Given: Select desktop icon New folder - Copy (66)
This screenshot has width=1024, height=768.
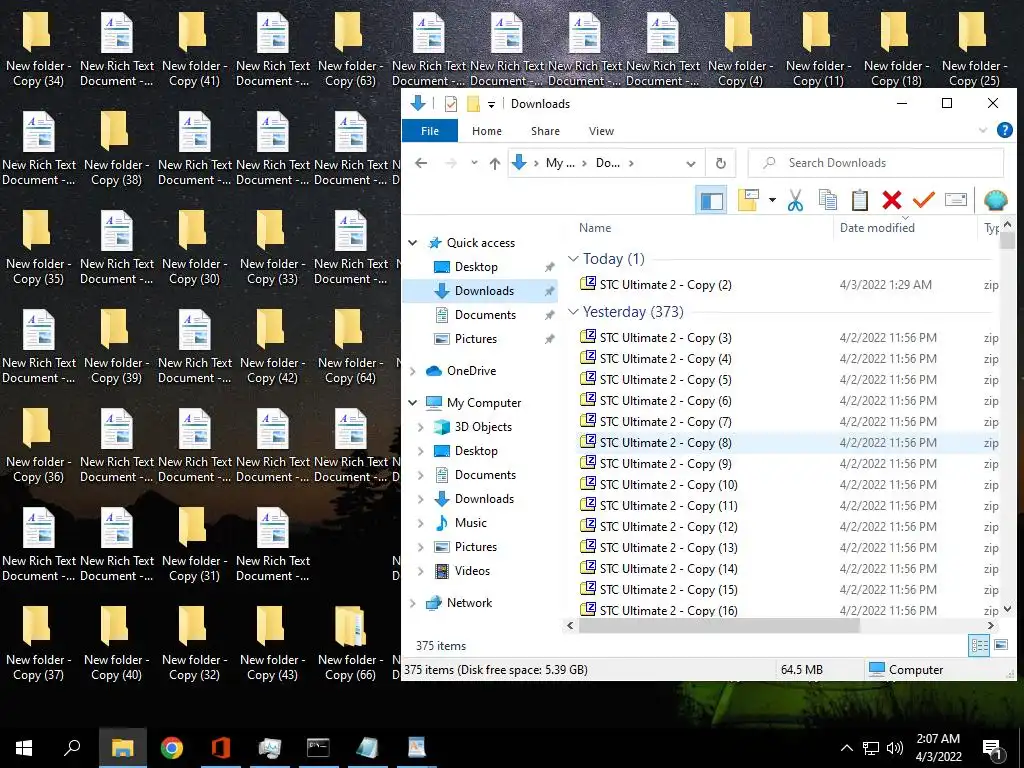Looking at the screenshot, I should click(x=350, y=643).
